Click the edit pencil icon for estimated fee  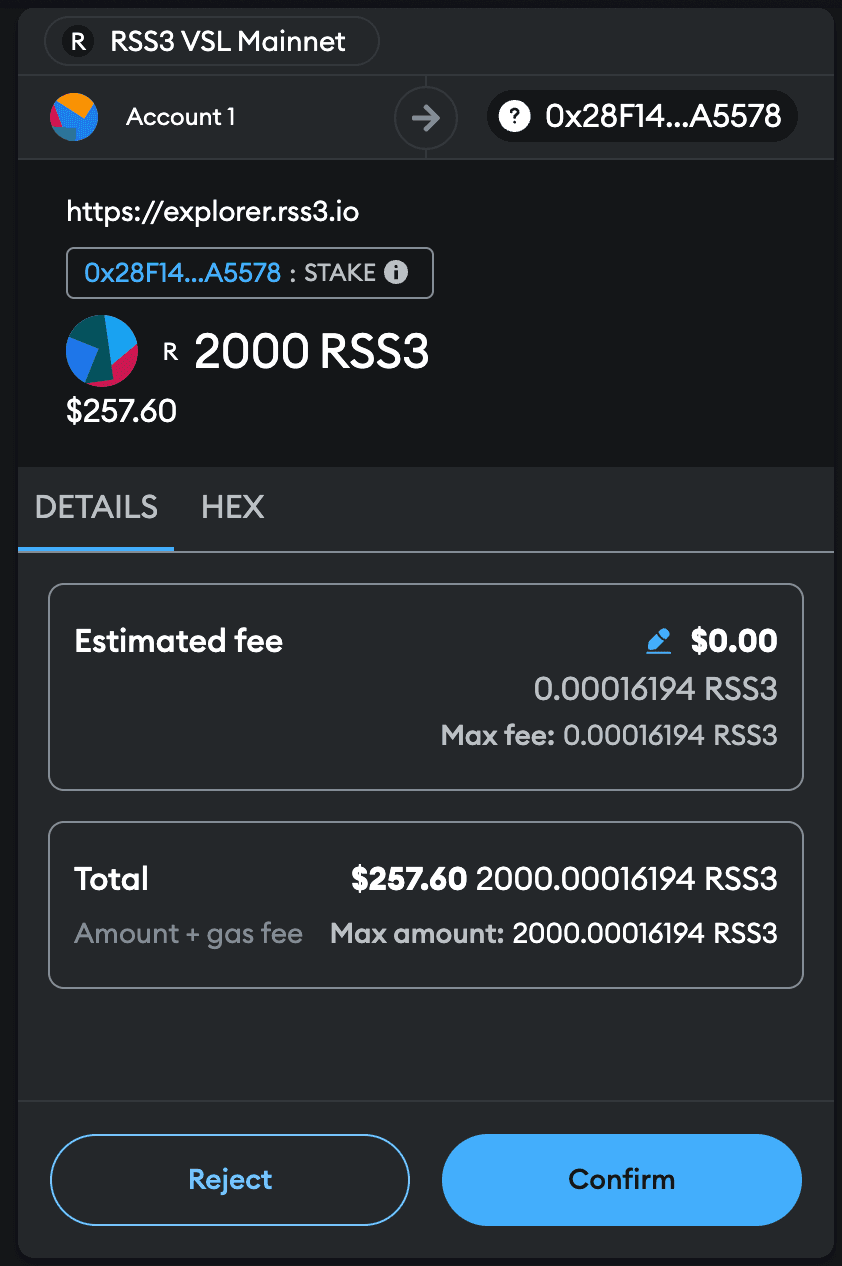click(659, 641)
